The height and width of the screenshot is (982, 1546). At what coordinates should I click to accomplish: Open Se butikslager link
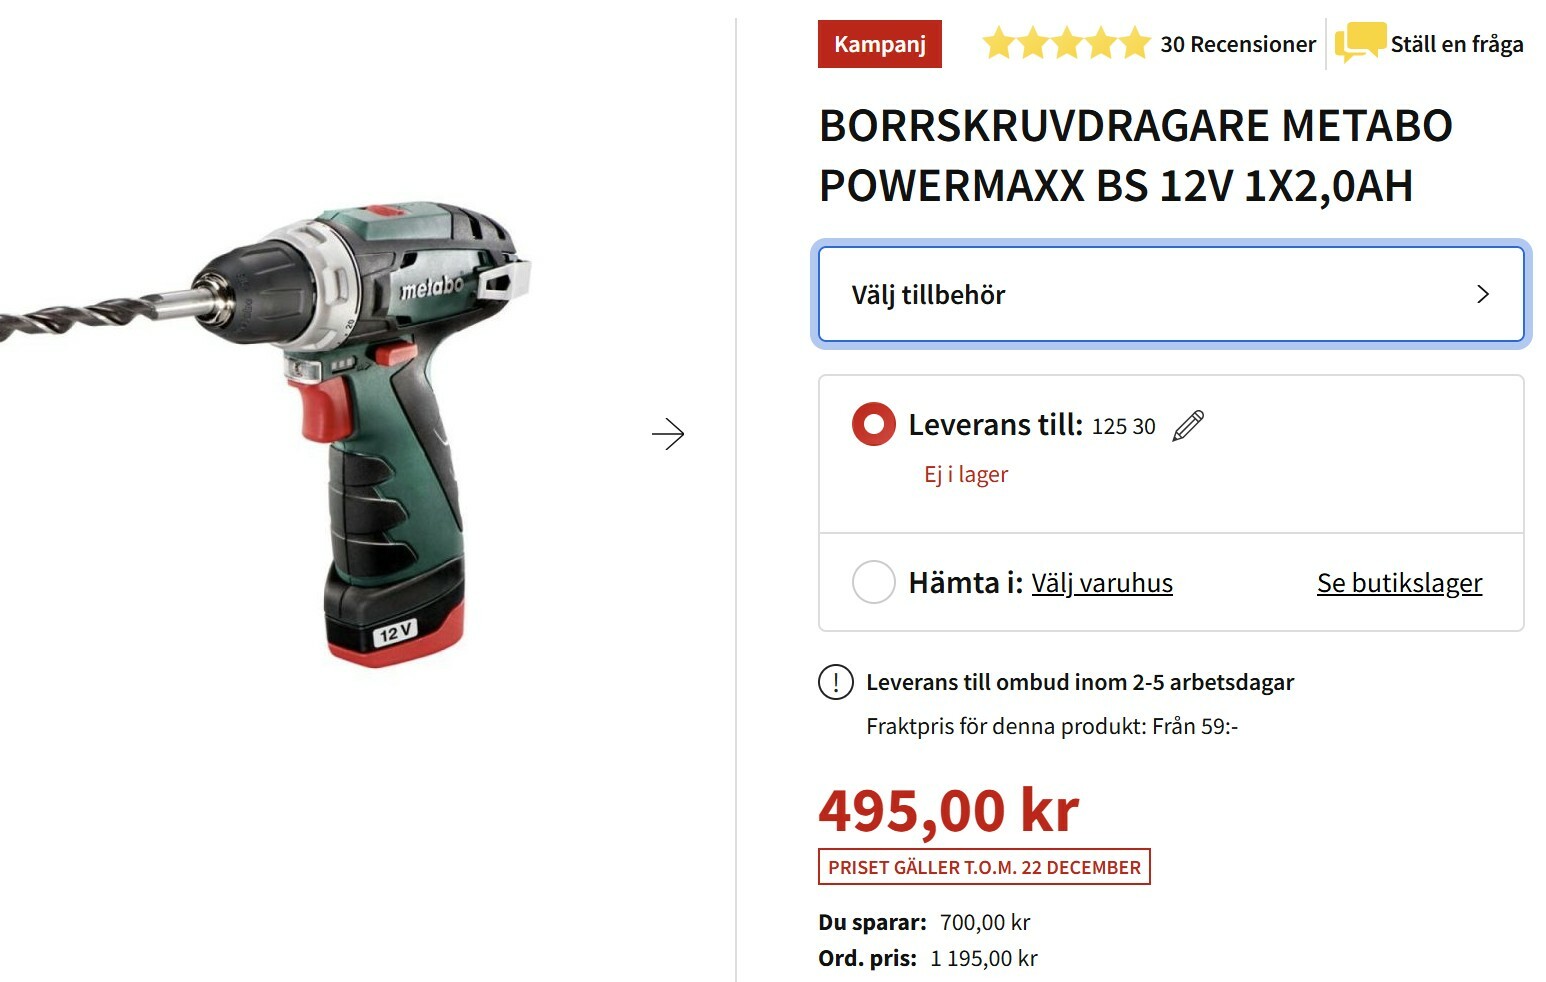click(x=1399, y=583)
